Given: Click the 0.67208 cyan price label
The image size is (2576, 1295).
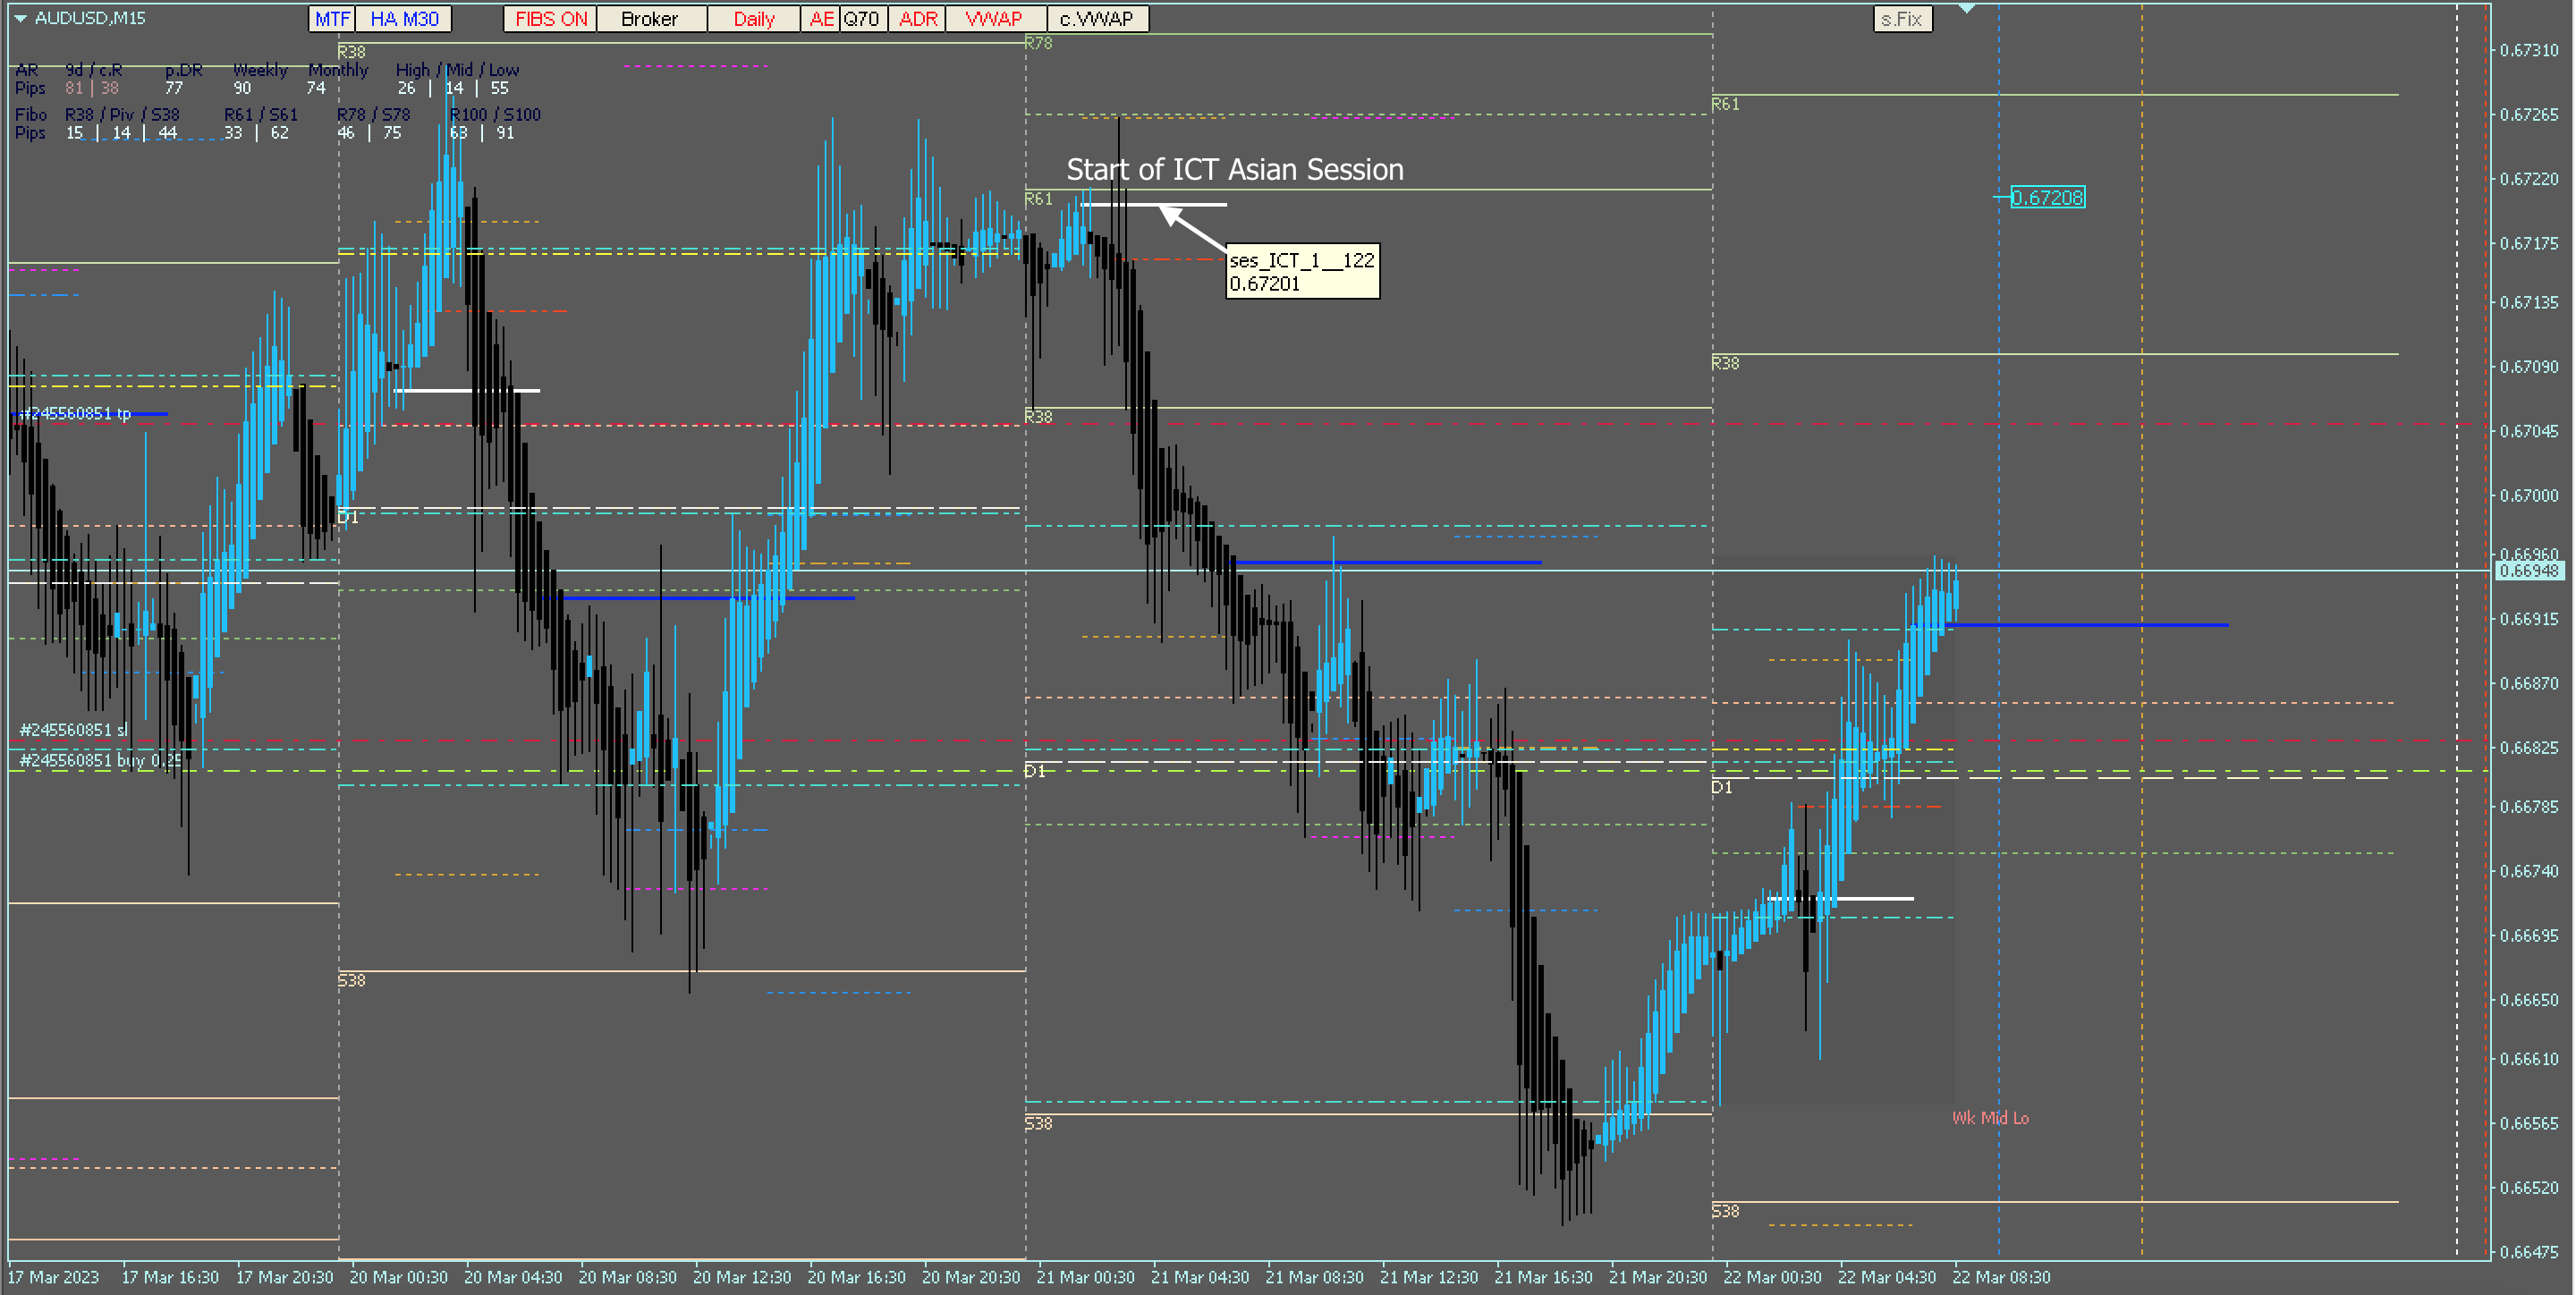Looking at the screenshot, I should pyautogui.click(x=2047, y=198).
